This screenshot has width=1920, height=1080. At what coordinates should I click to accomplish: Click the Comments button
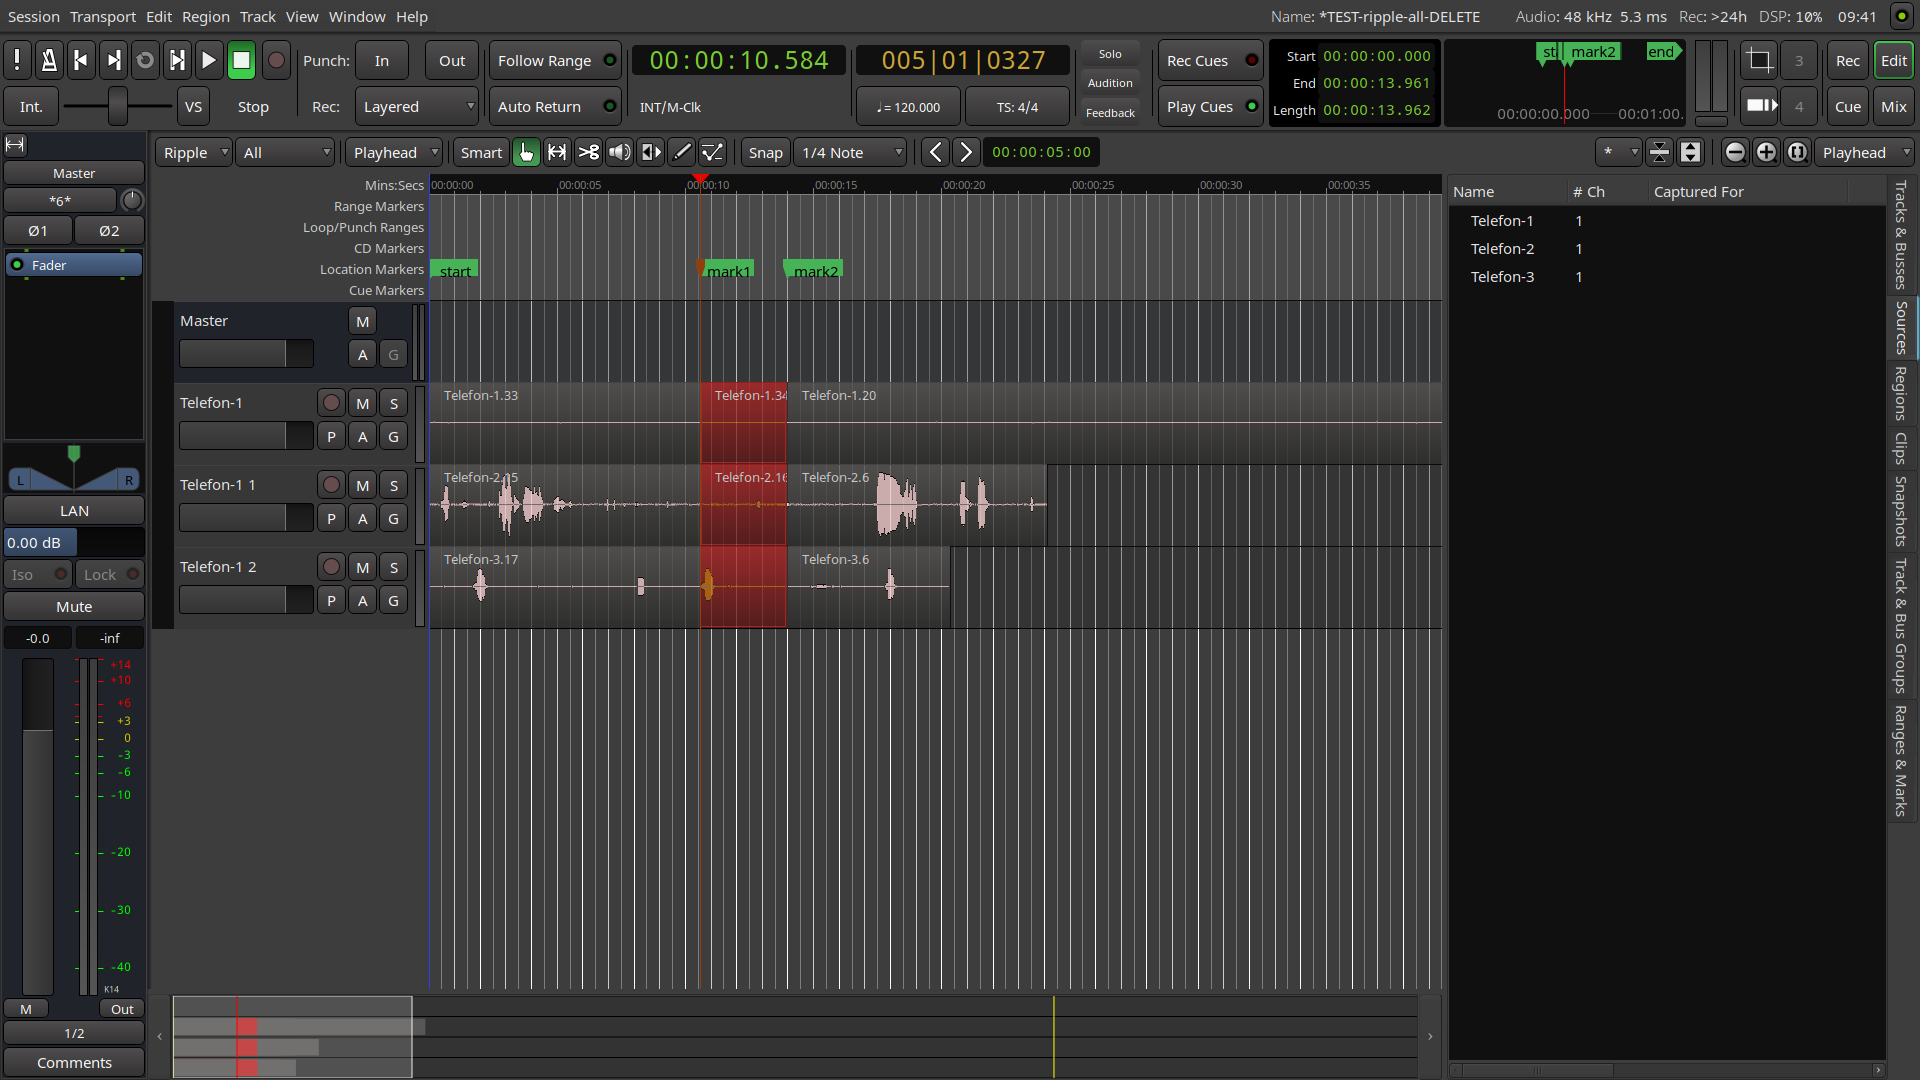[x=74, y=1062]
